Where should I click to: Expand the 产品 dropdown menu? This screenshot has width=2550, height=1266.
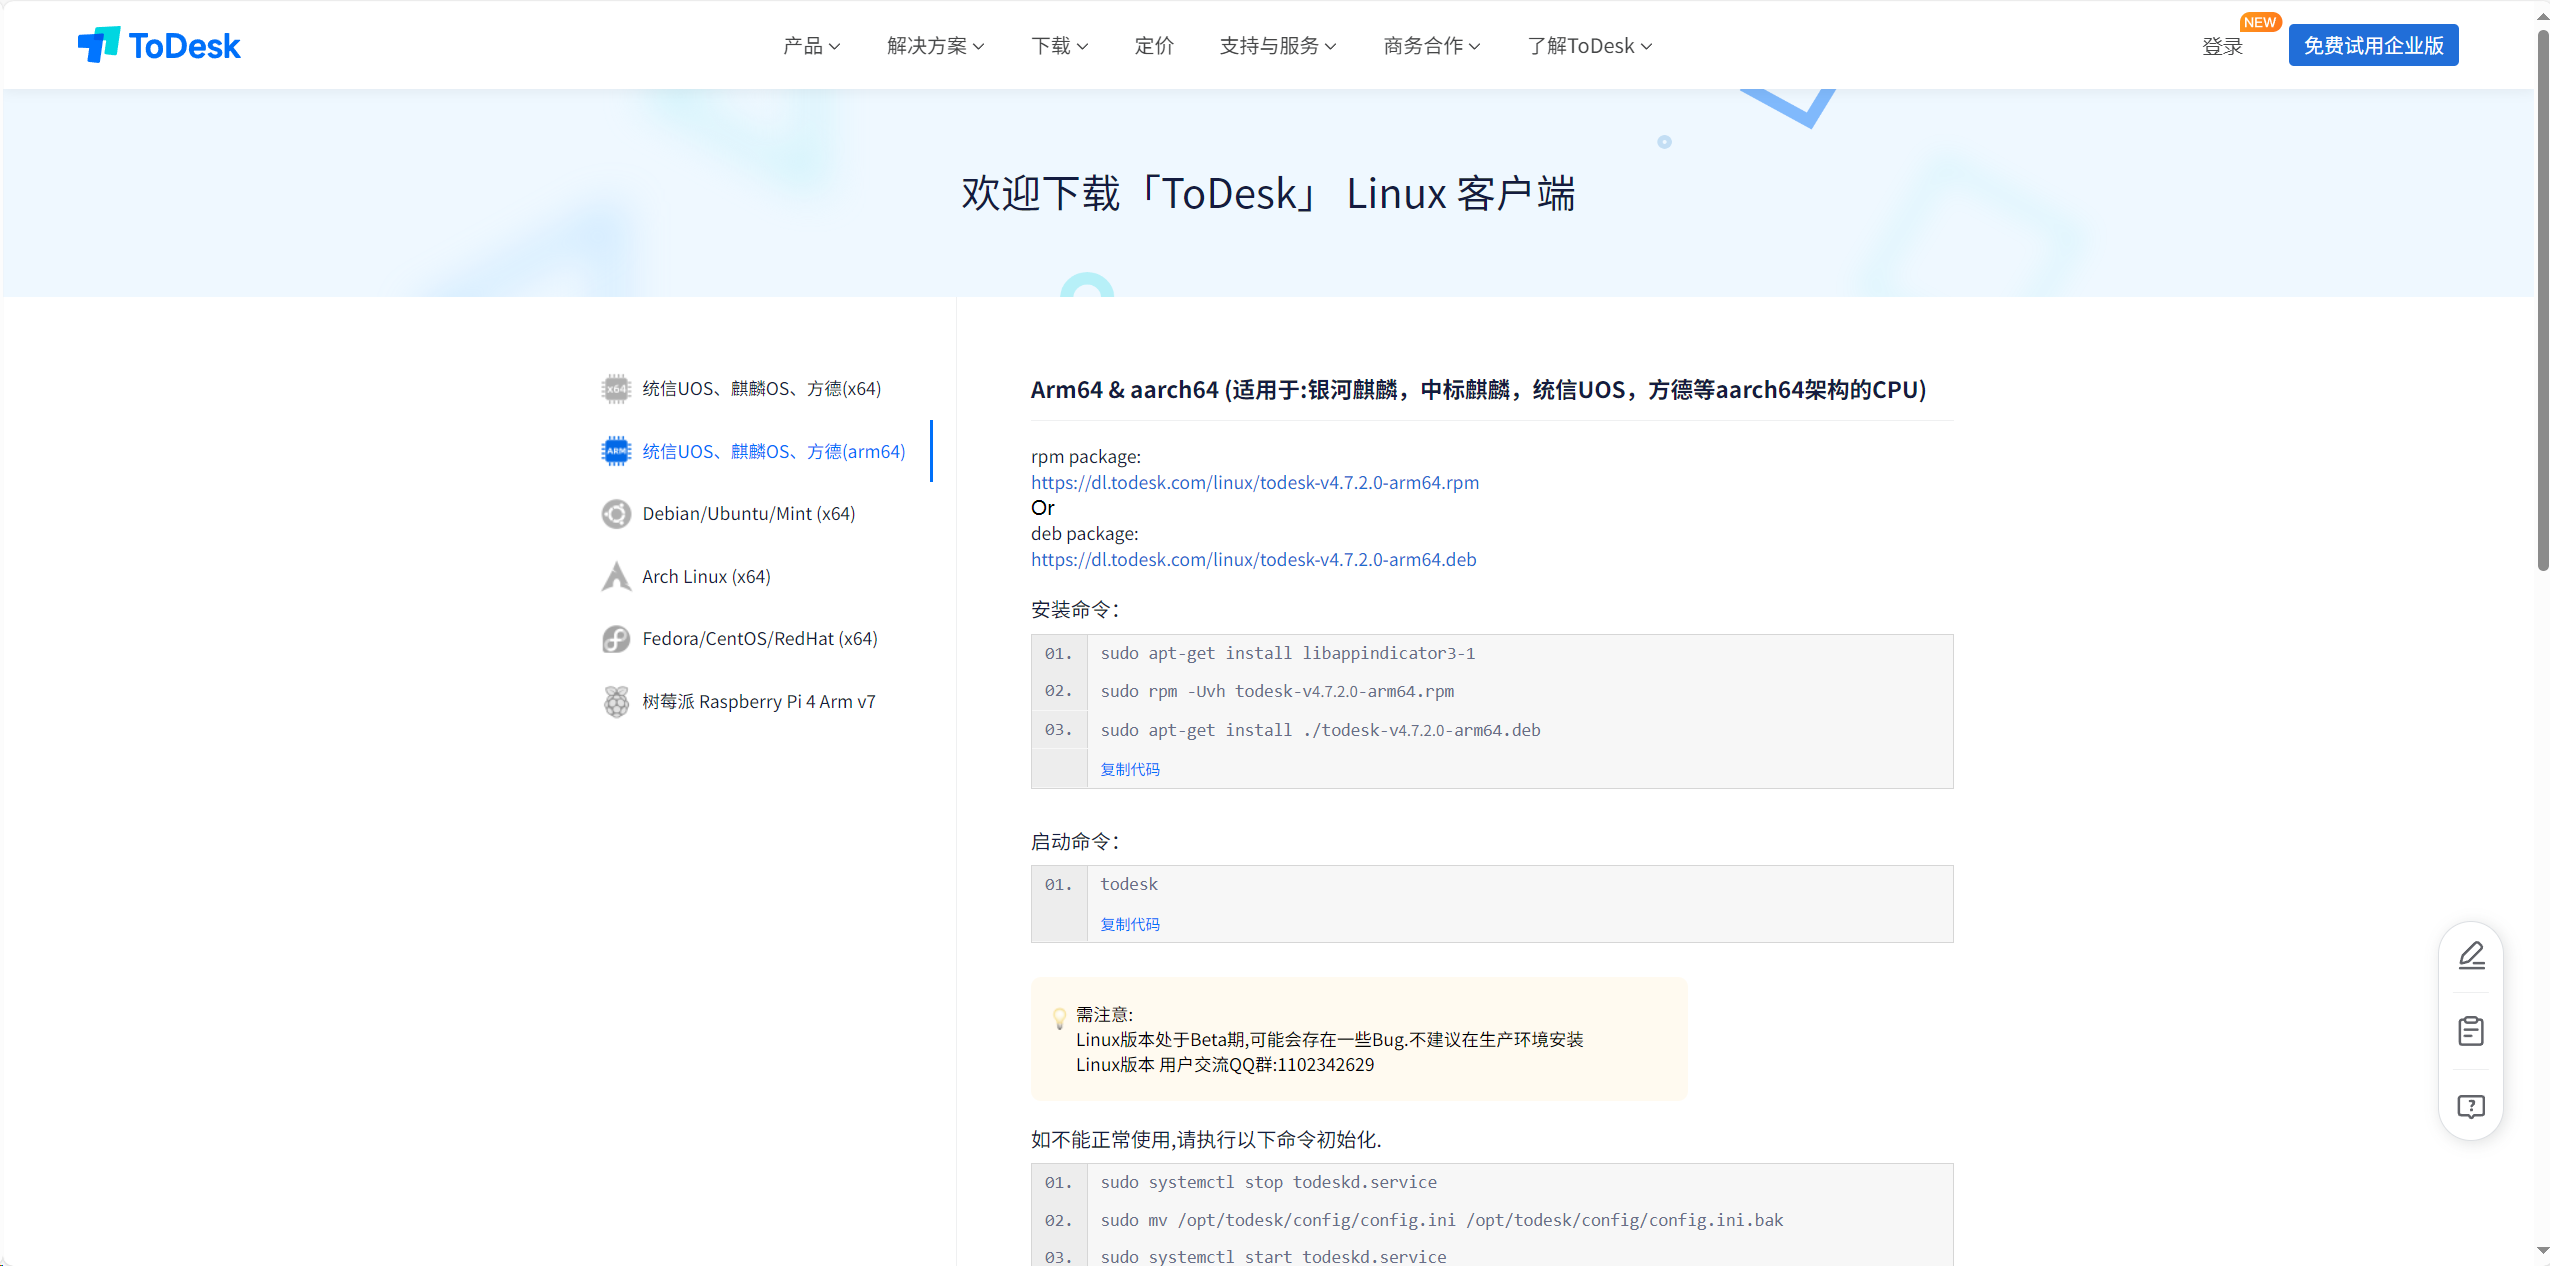[811, 46]
